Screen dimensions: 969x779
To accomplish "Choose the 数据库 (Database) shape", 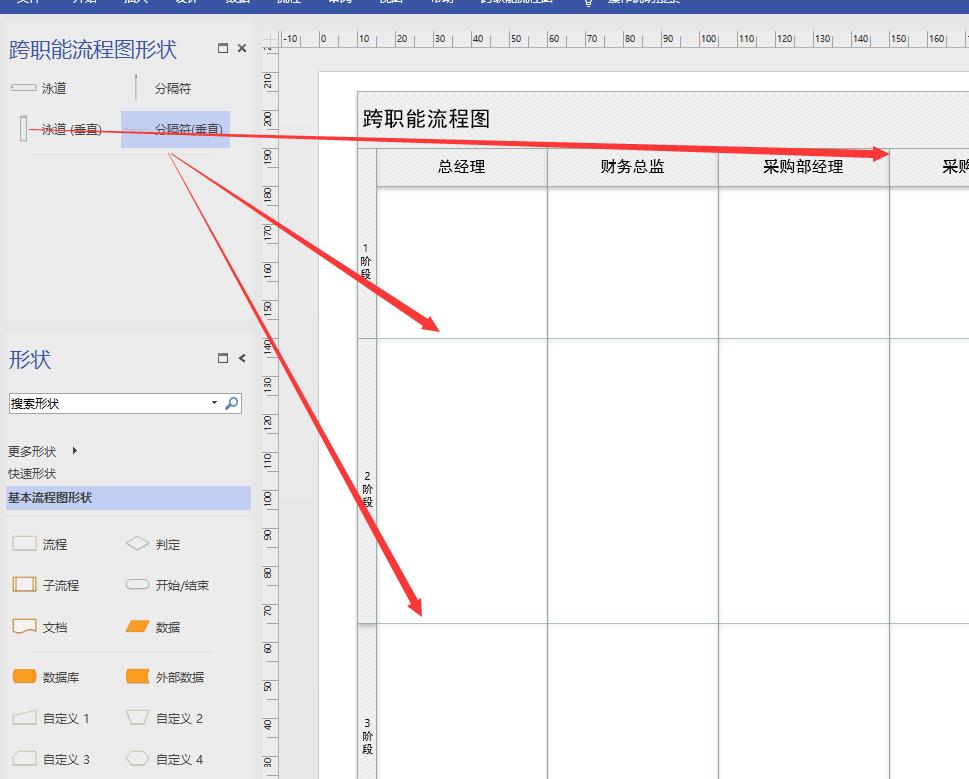I will click(x=52, y=677).
